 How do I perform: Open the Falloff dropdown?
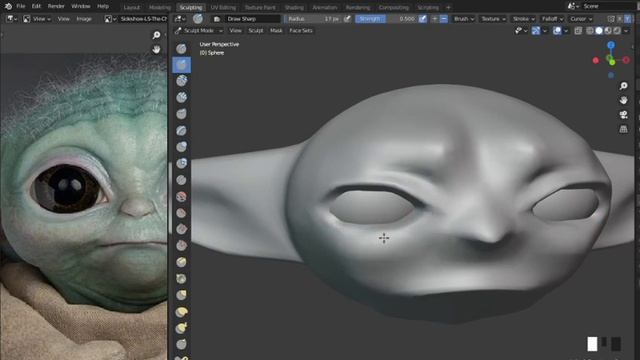[552, 19]
